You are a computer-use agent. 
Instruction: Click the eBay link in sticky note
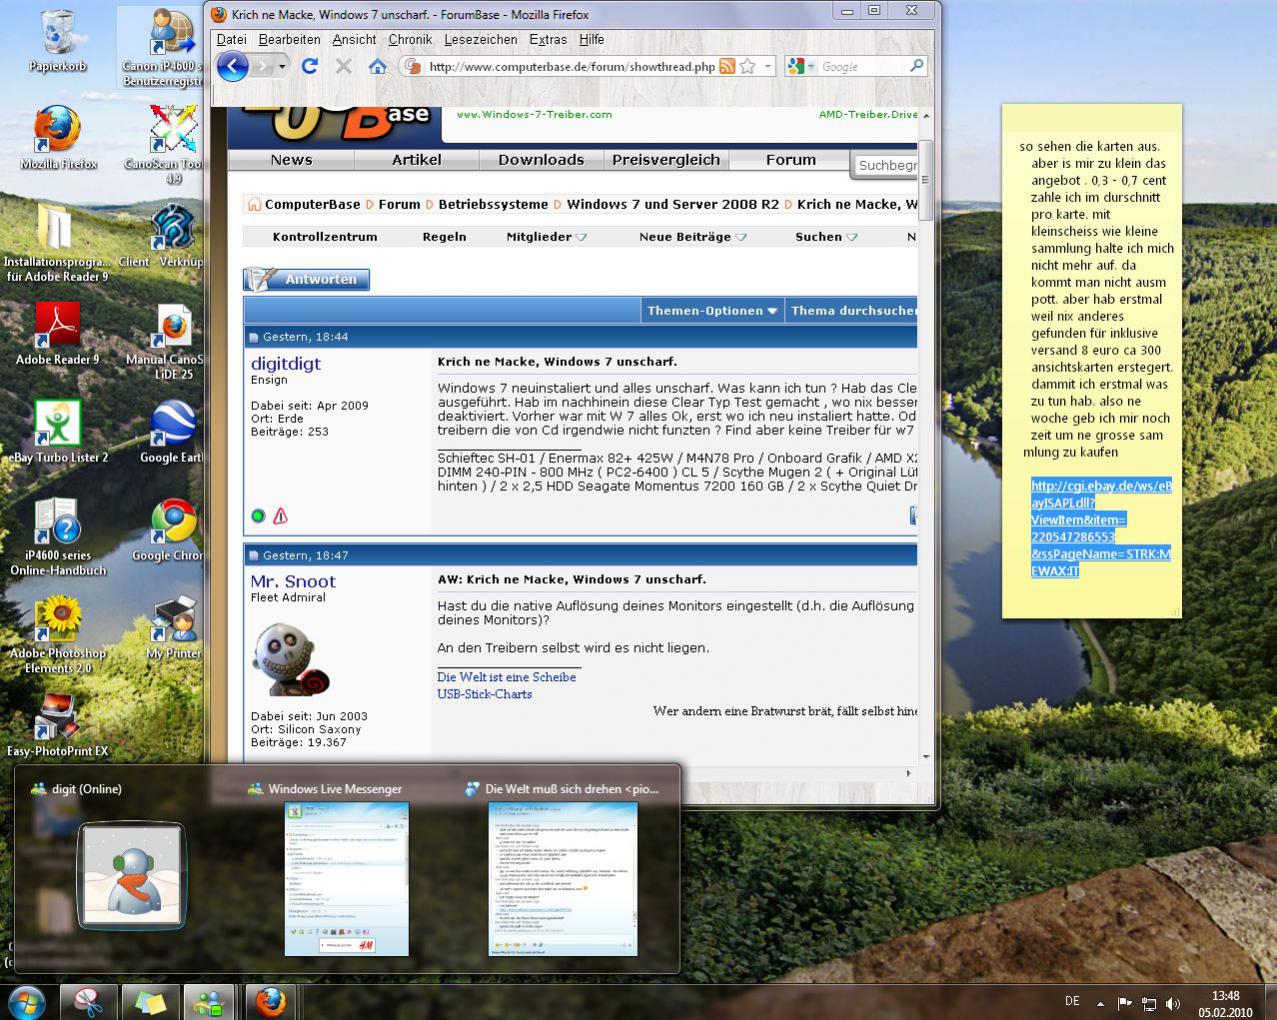[x=1100, y=528]
